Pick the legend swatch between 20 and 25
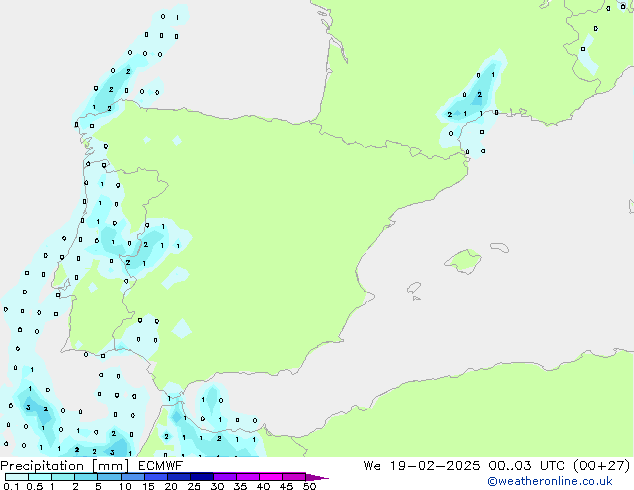 (179, 477)
